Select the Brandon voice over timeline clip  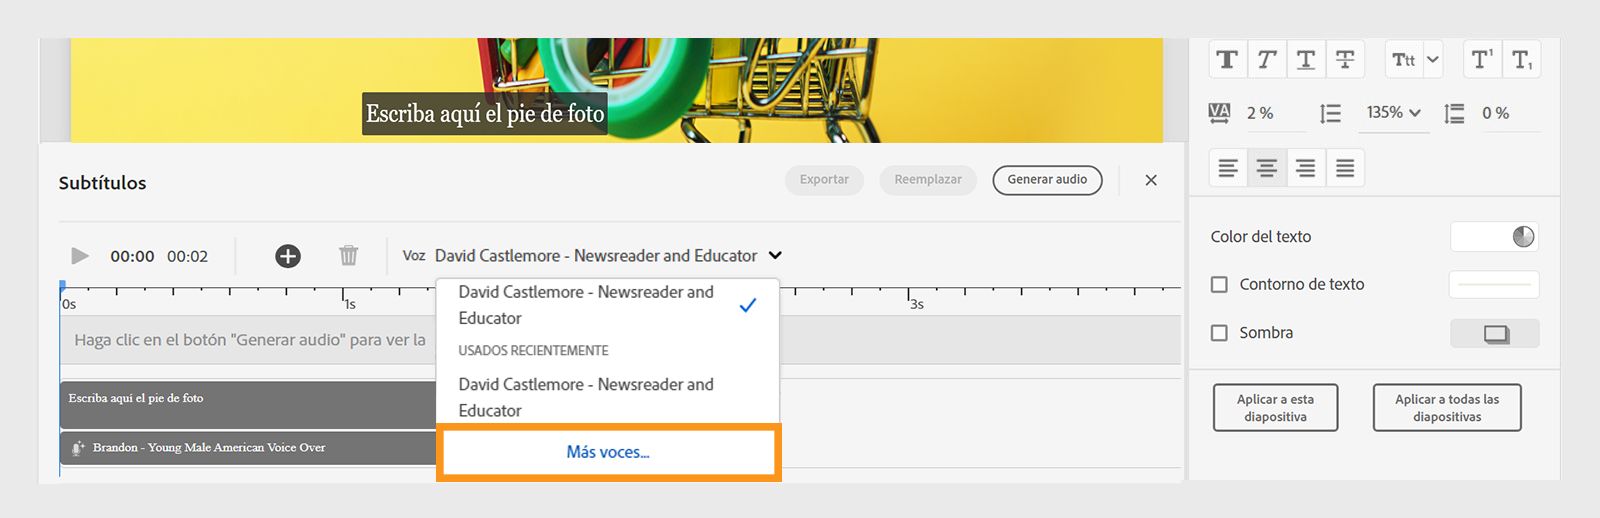coord(248,448)
